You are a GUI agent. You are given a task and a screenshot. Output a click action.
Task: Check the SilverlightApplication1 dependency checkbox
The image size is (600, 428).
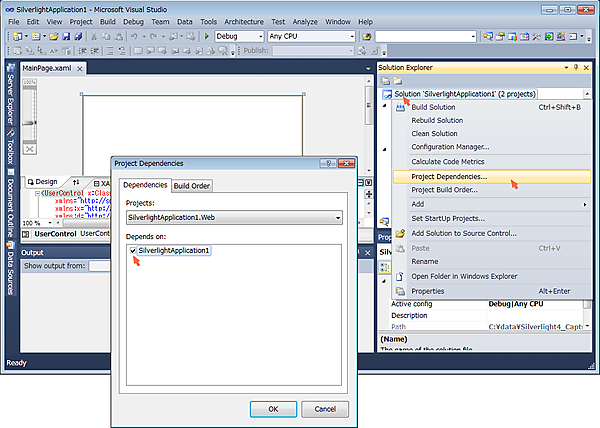(132, 250)
